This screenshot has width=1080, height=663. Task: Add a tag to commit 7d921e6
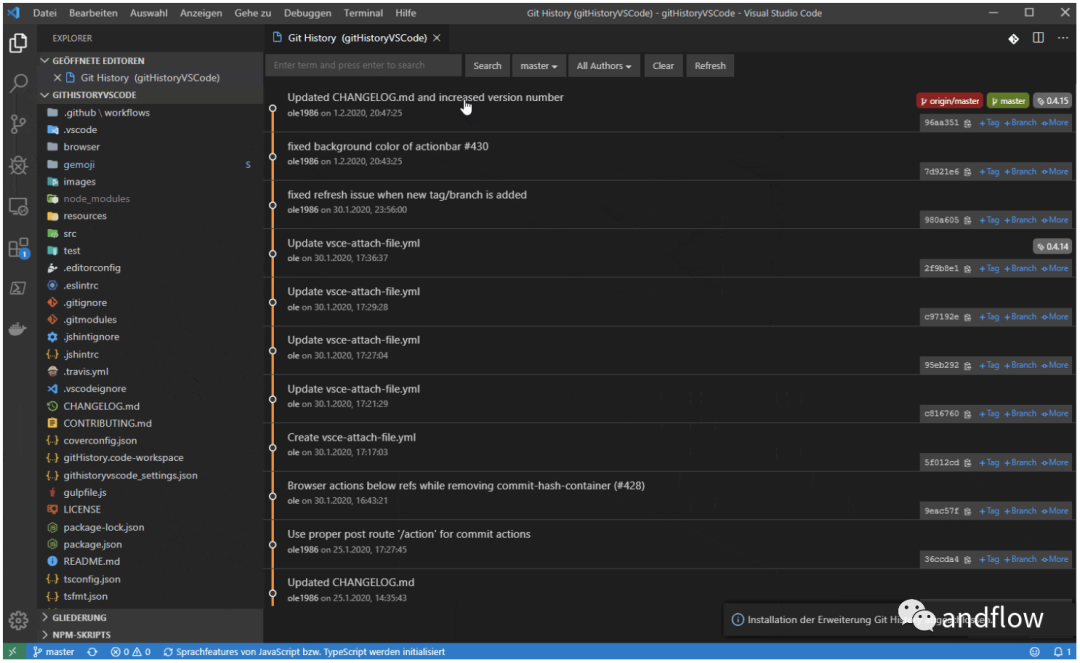[x=989, y=171]
